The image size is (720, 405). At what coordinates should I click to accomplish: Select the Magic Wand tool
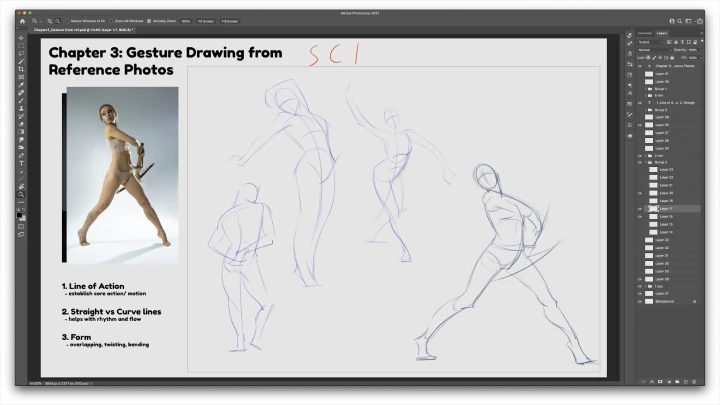click(21, 62)
